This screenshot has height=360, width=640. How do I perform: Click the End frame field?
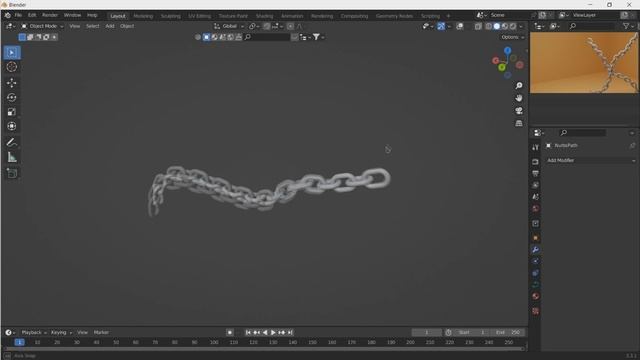508,333
